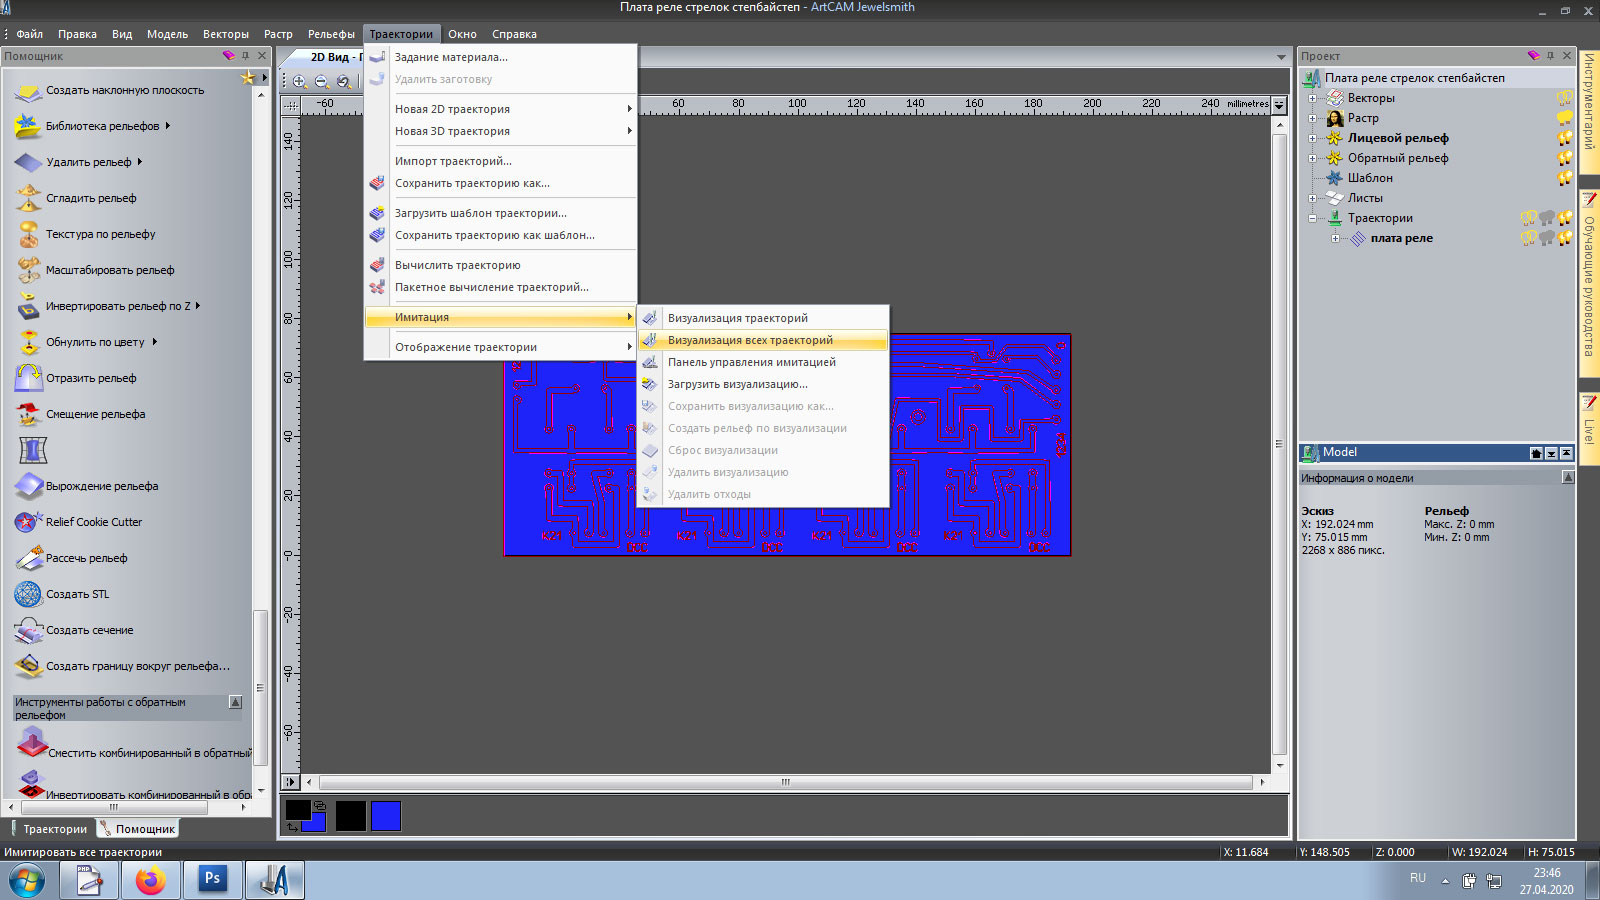This screenshot has width=1600, height=900.
Task: Click Сместить комбинированный в обратный icon
Action: [31, 744]
